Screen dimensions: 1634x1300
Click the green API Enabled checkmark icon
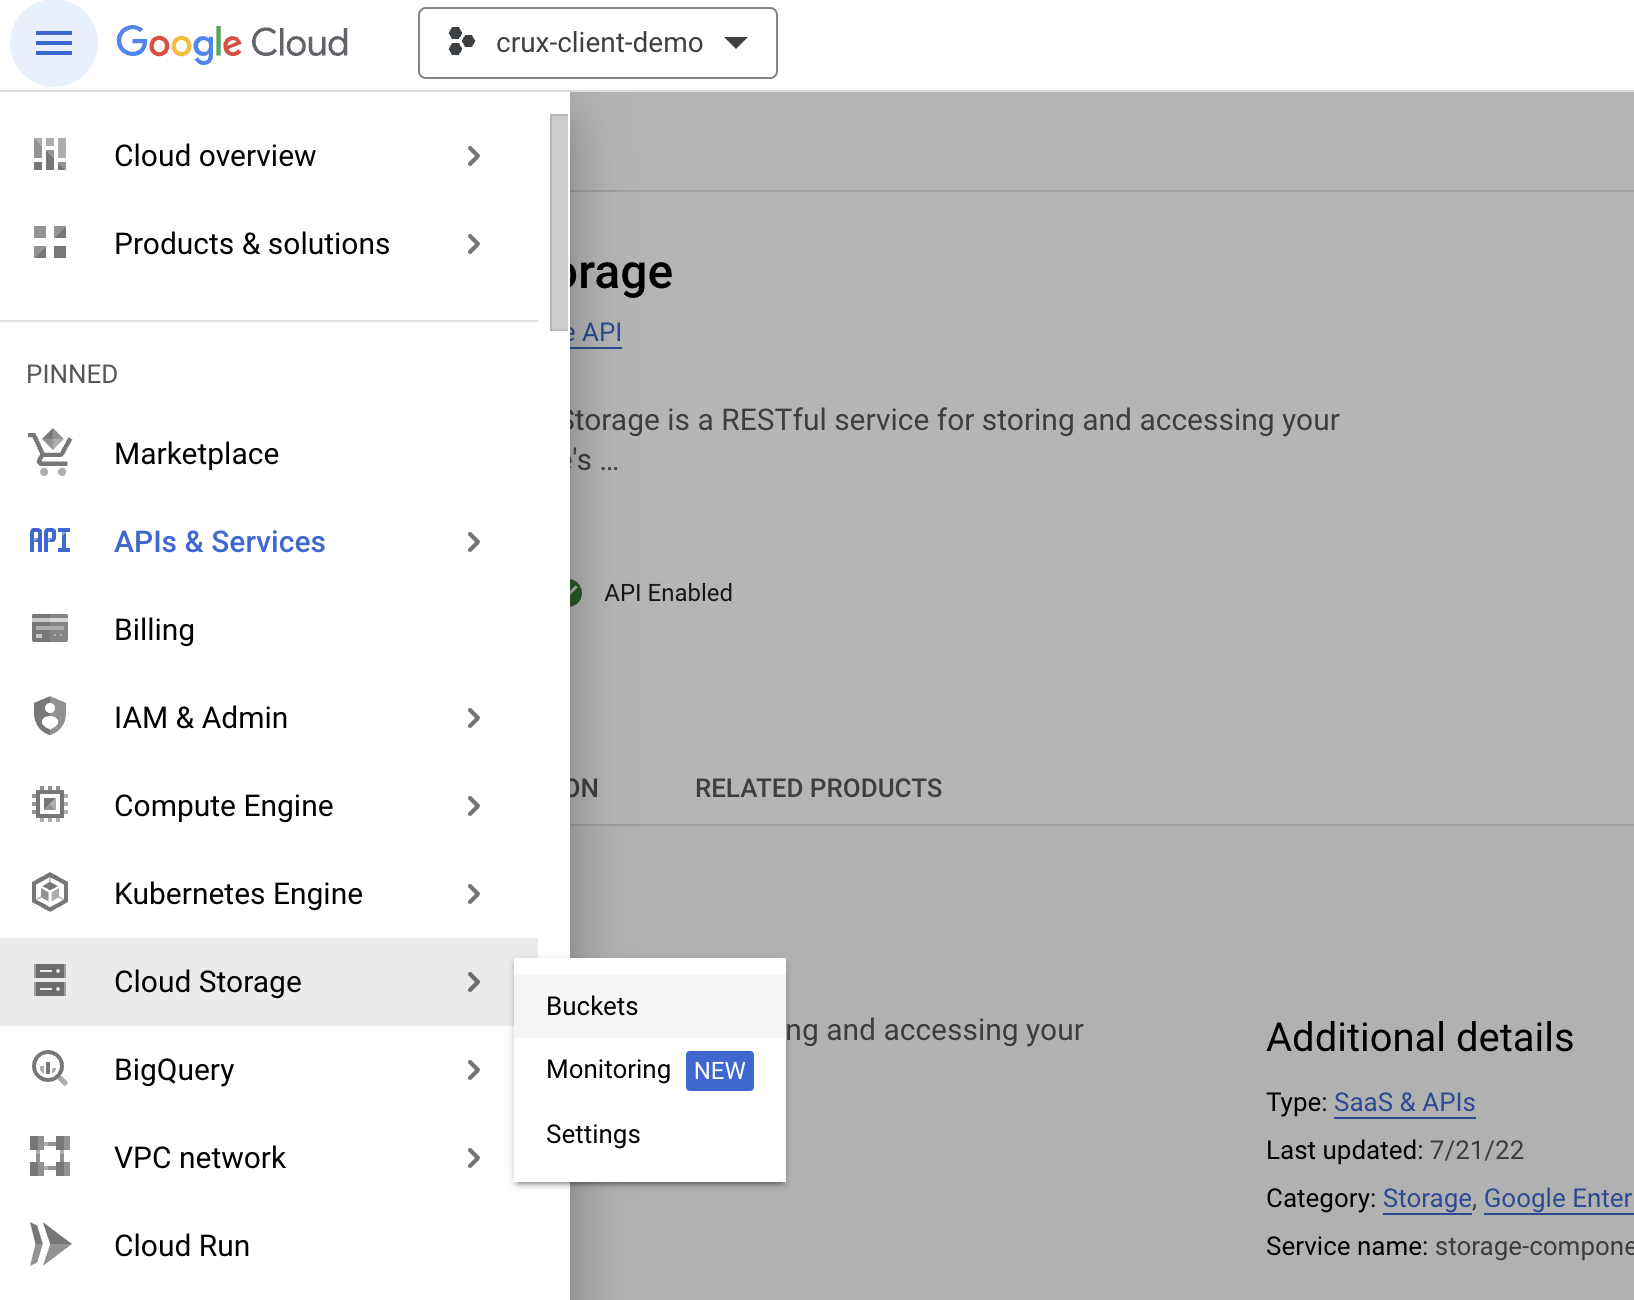[574, 593]
